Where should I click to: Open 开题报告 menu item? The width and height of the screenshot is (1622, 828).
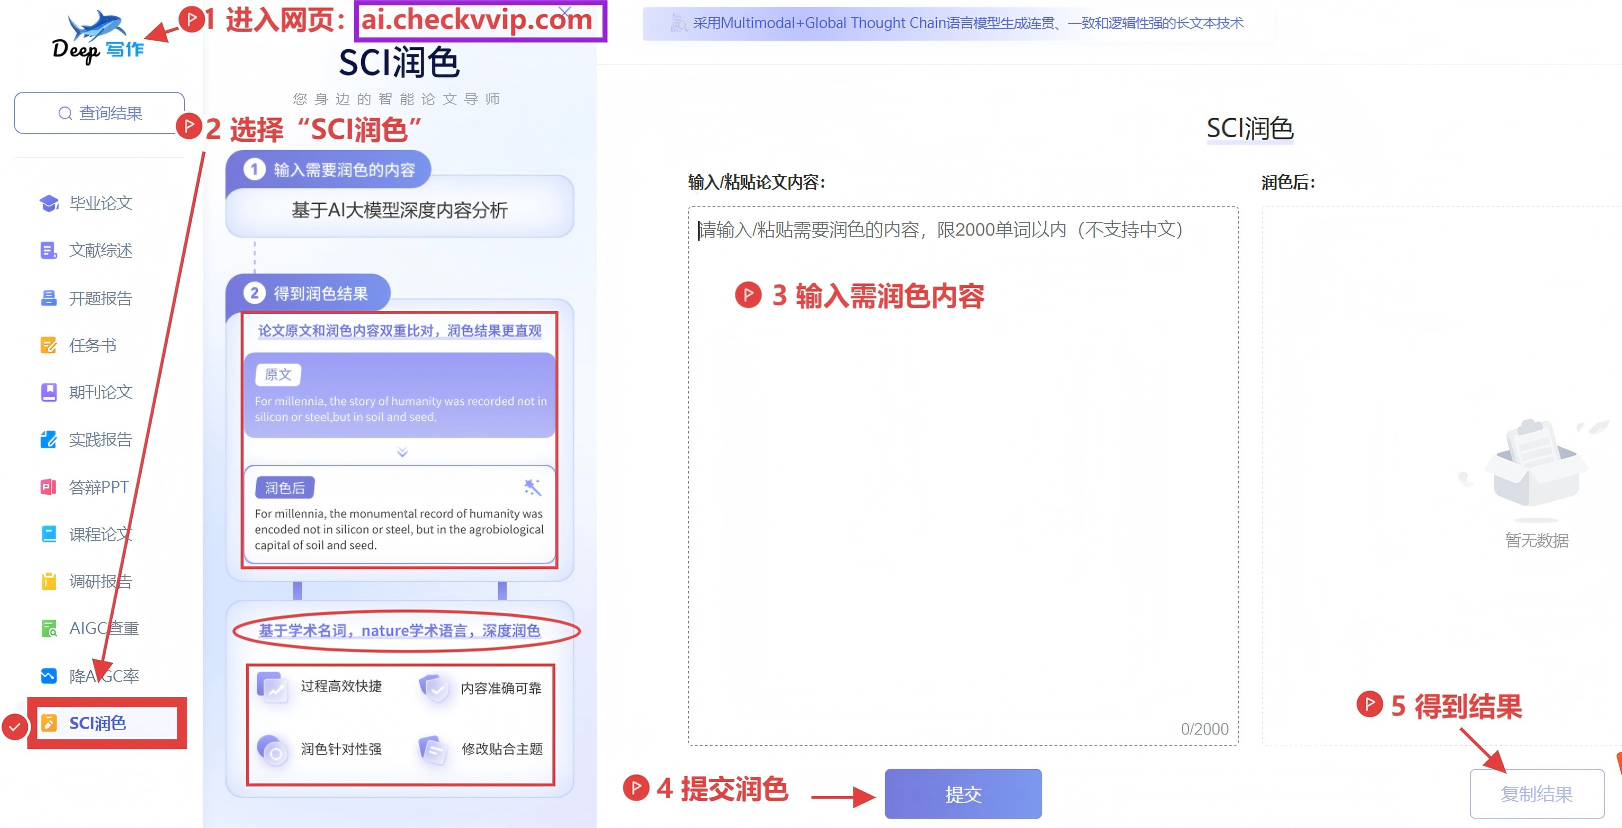tap(101, 298)
